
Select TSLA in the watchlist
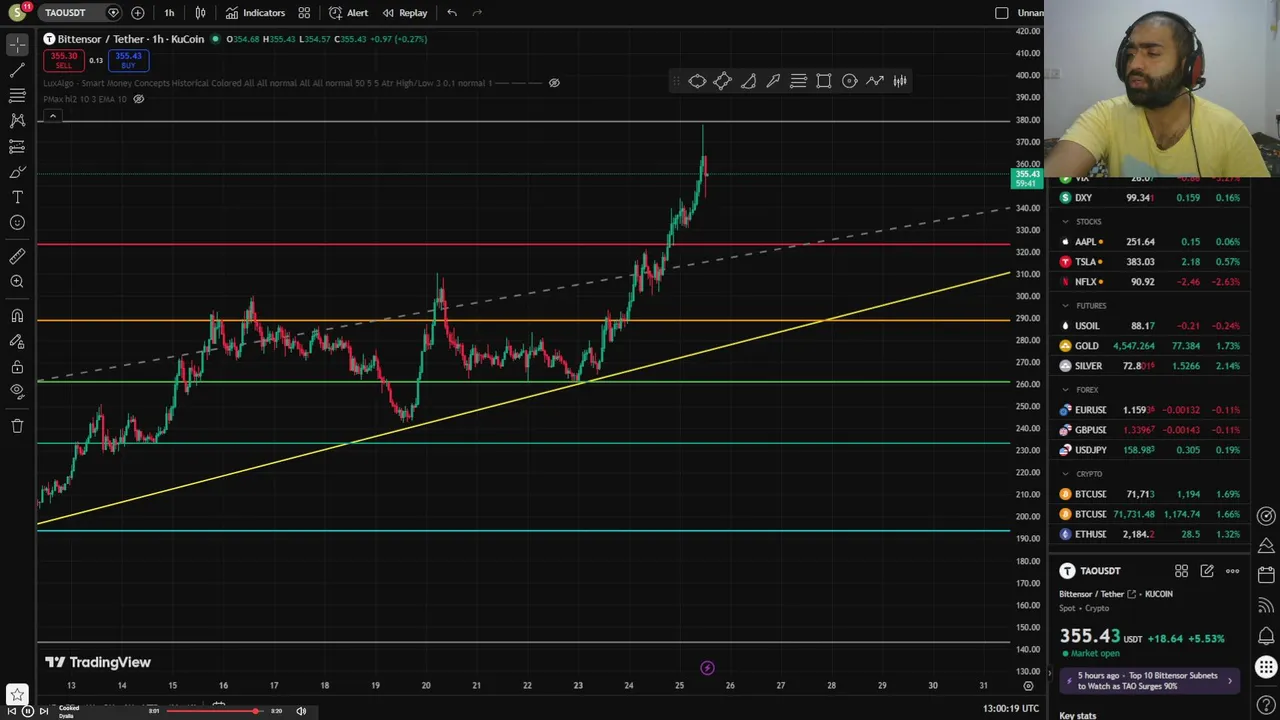click(1149, 262)
